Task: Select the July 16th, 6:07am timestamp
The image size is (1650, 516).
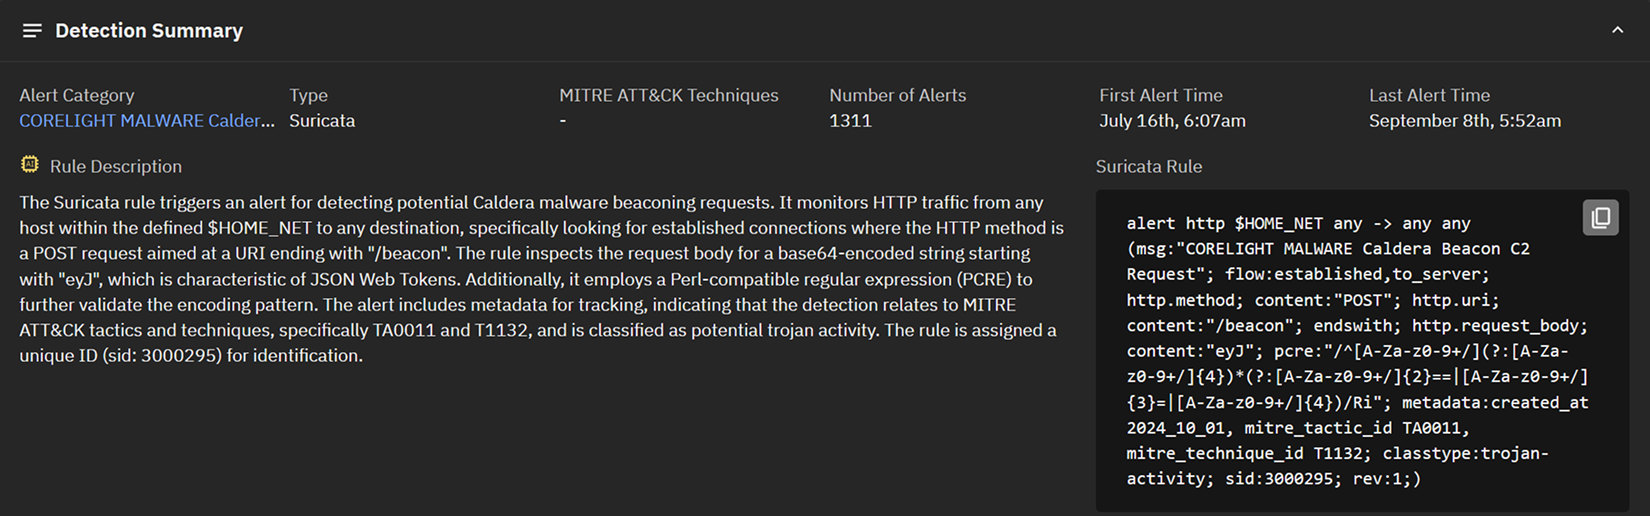Action: click(1172, 121)
